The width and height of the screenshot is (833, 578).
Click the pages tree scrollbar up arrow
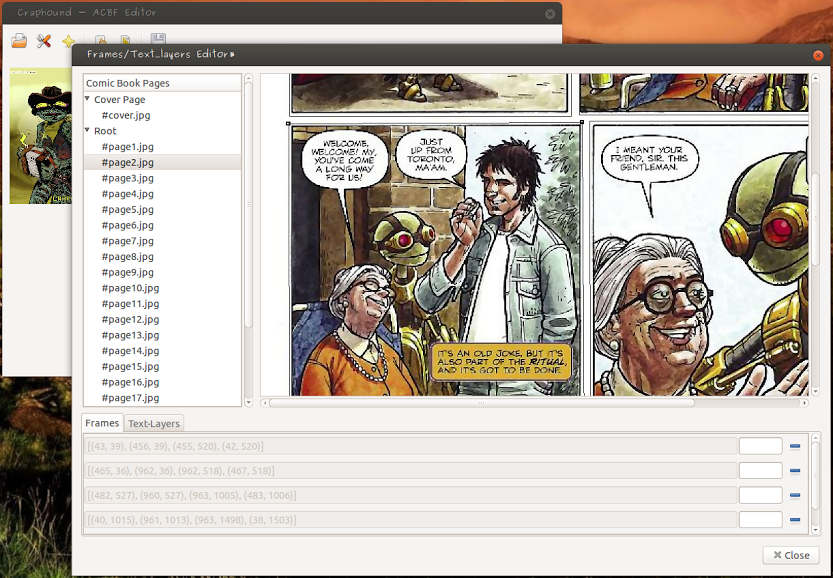point(248,78)
